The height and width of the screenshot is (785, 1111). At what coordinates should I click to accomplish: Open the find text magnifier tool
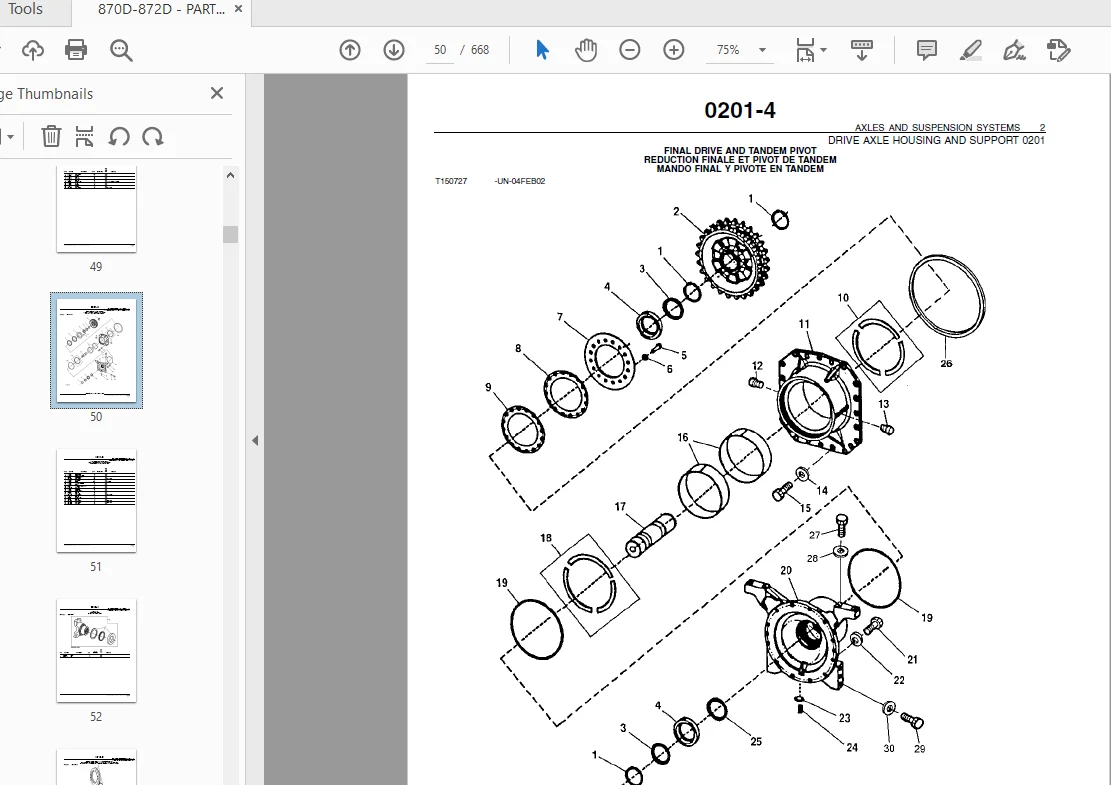121,50
